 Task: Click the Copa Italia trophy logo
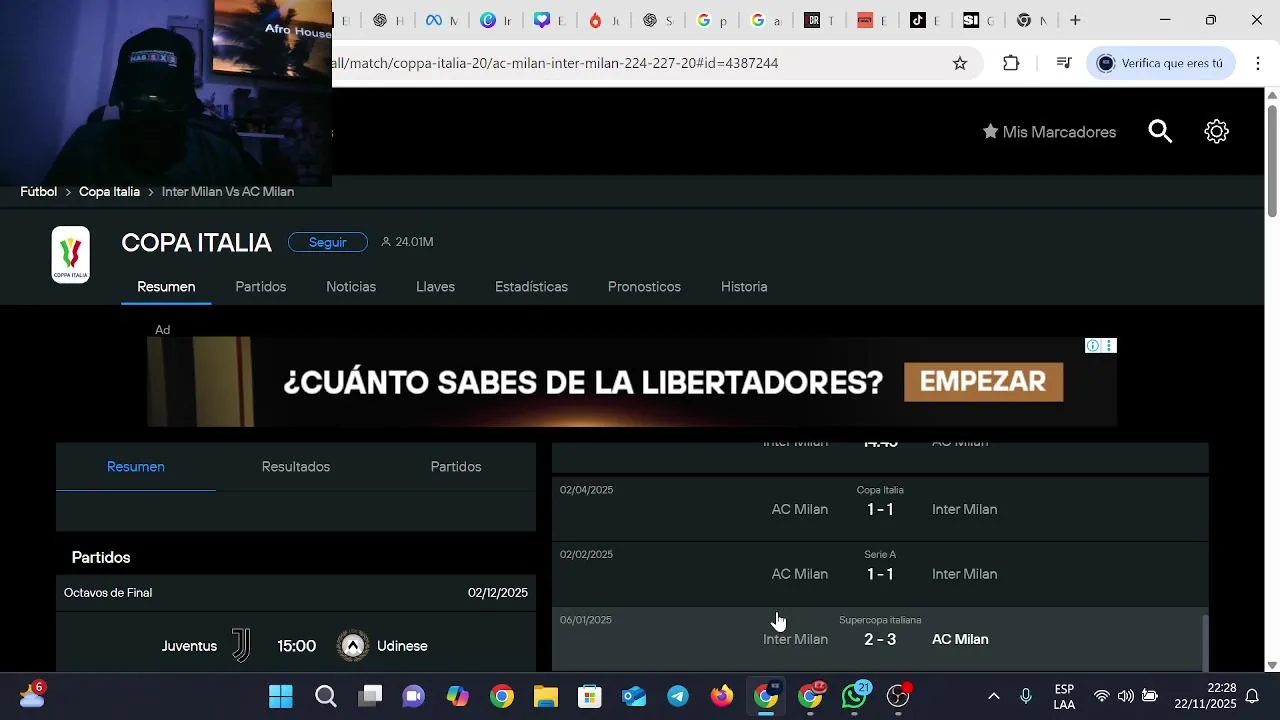click(x=71, y=255)
